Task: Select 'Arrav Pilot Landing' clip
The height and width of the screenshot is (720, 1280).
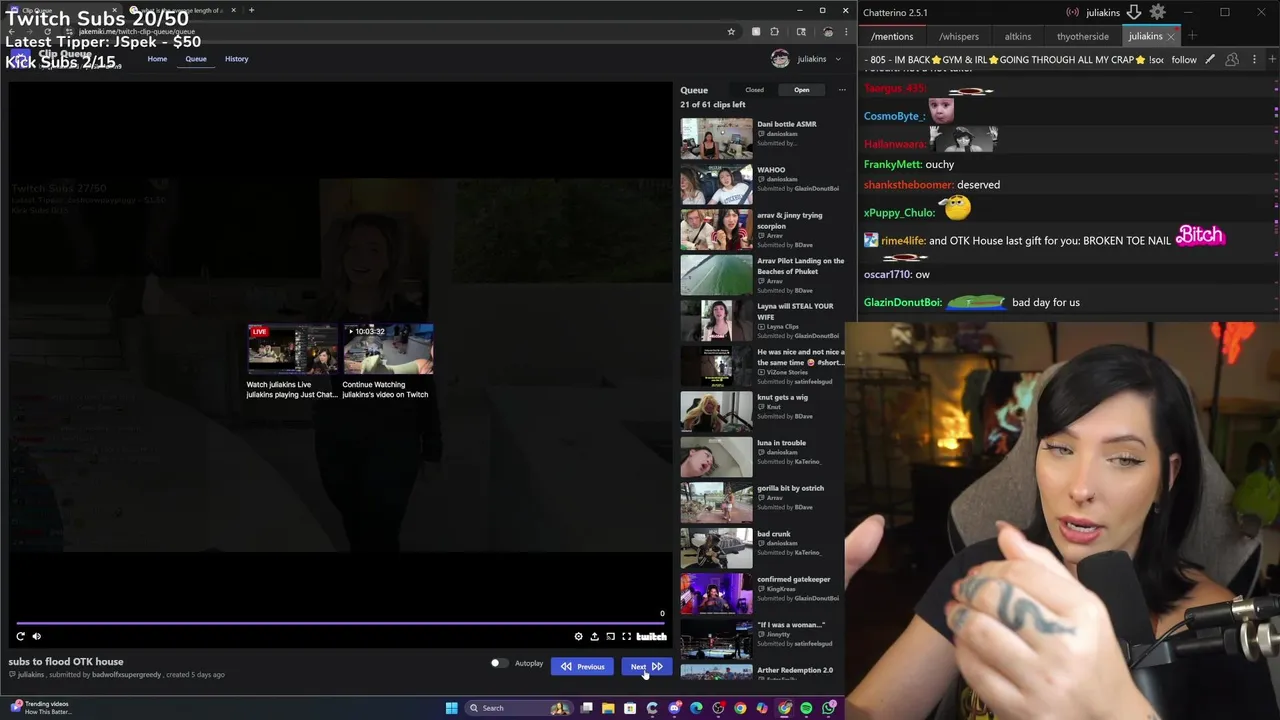Action: 763,275
